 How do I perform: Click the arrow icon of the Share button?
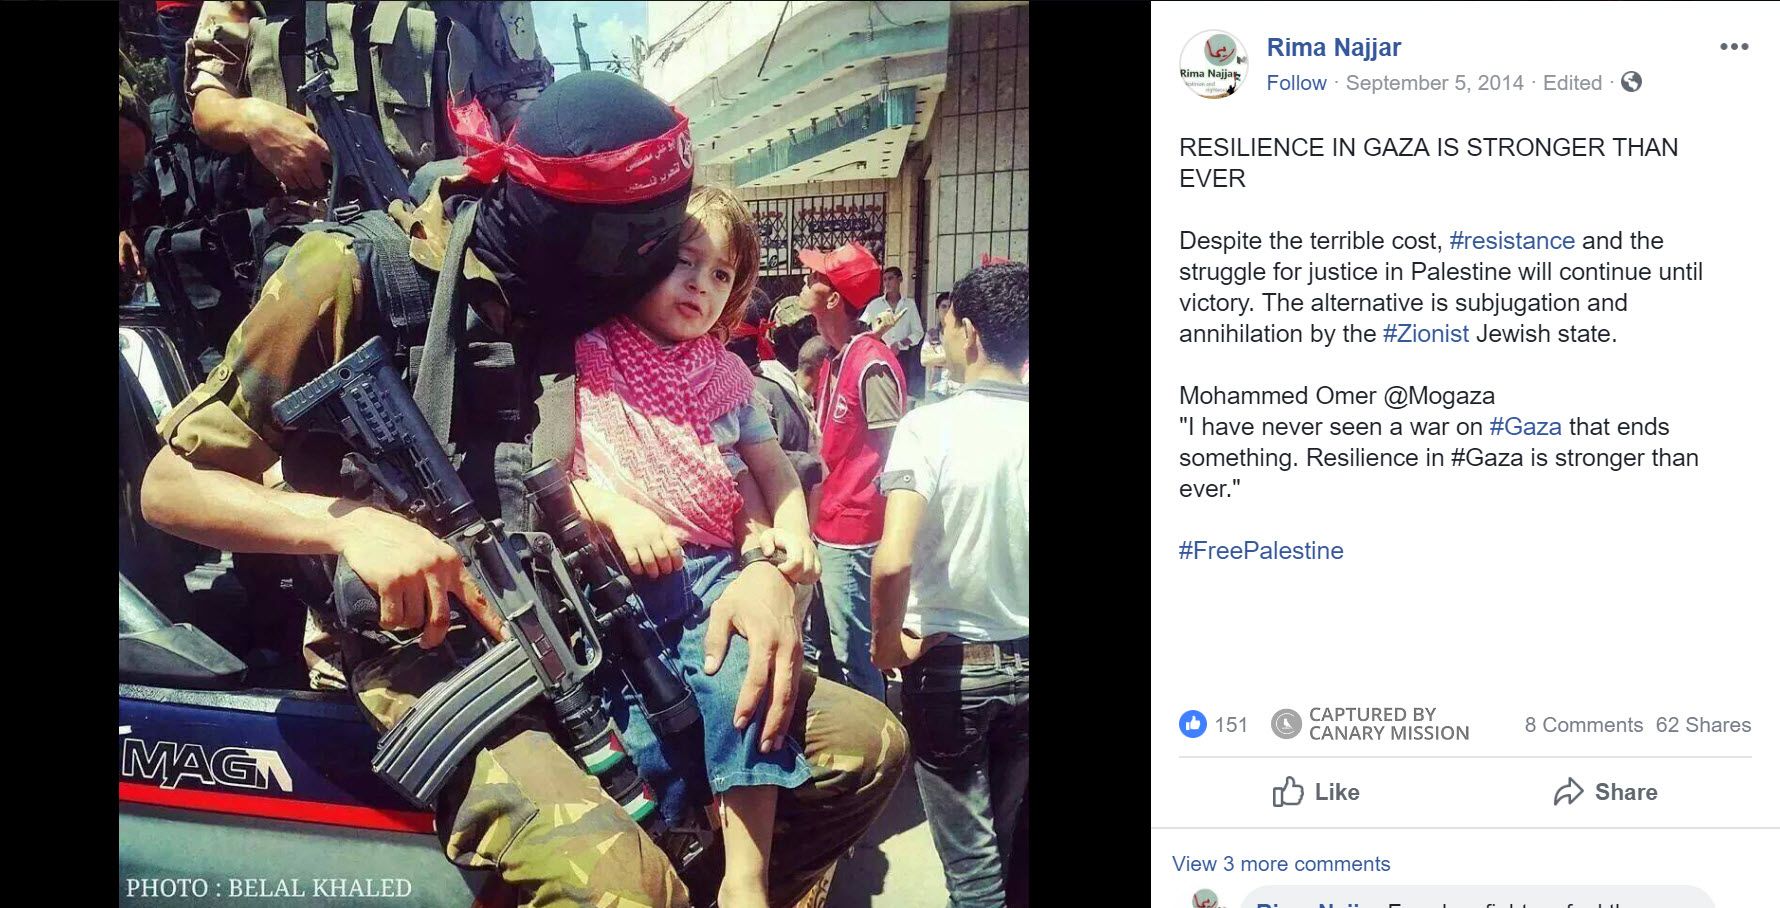(1568, 792)
